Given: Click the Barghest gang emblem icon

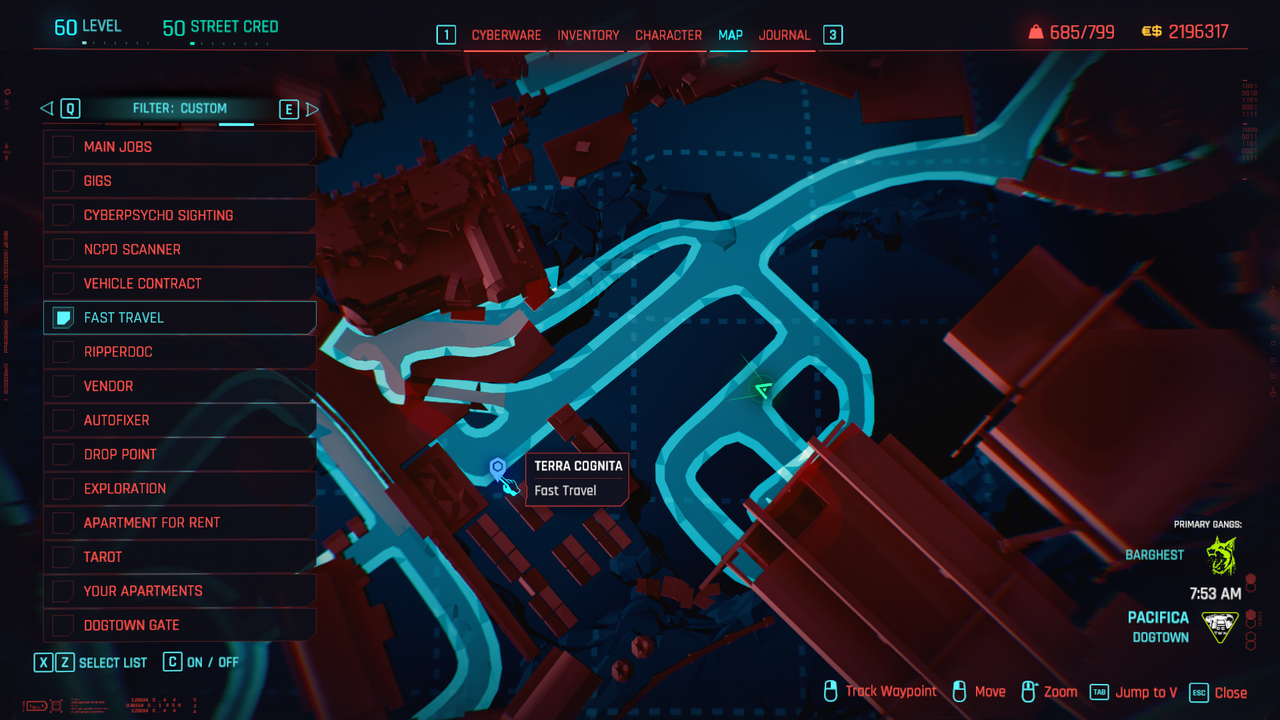Looking at the screenshot, I should click(x=1221, y=556).
